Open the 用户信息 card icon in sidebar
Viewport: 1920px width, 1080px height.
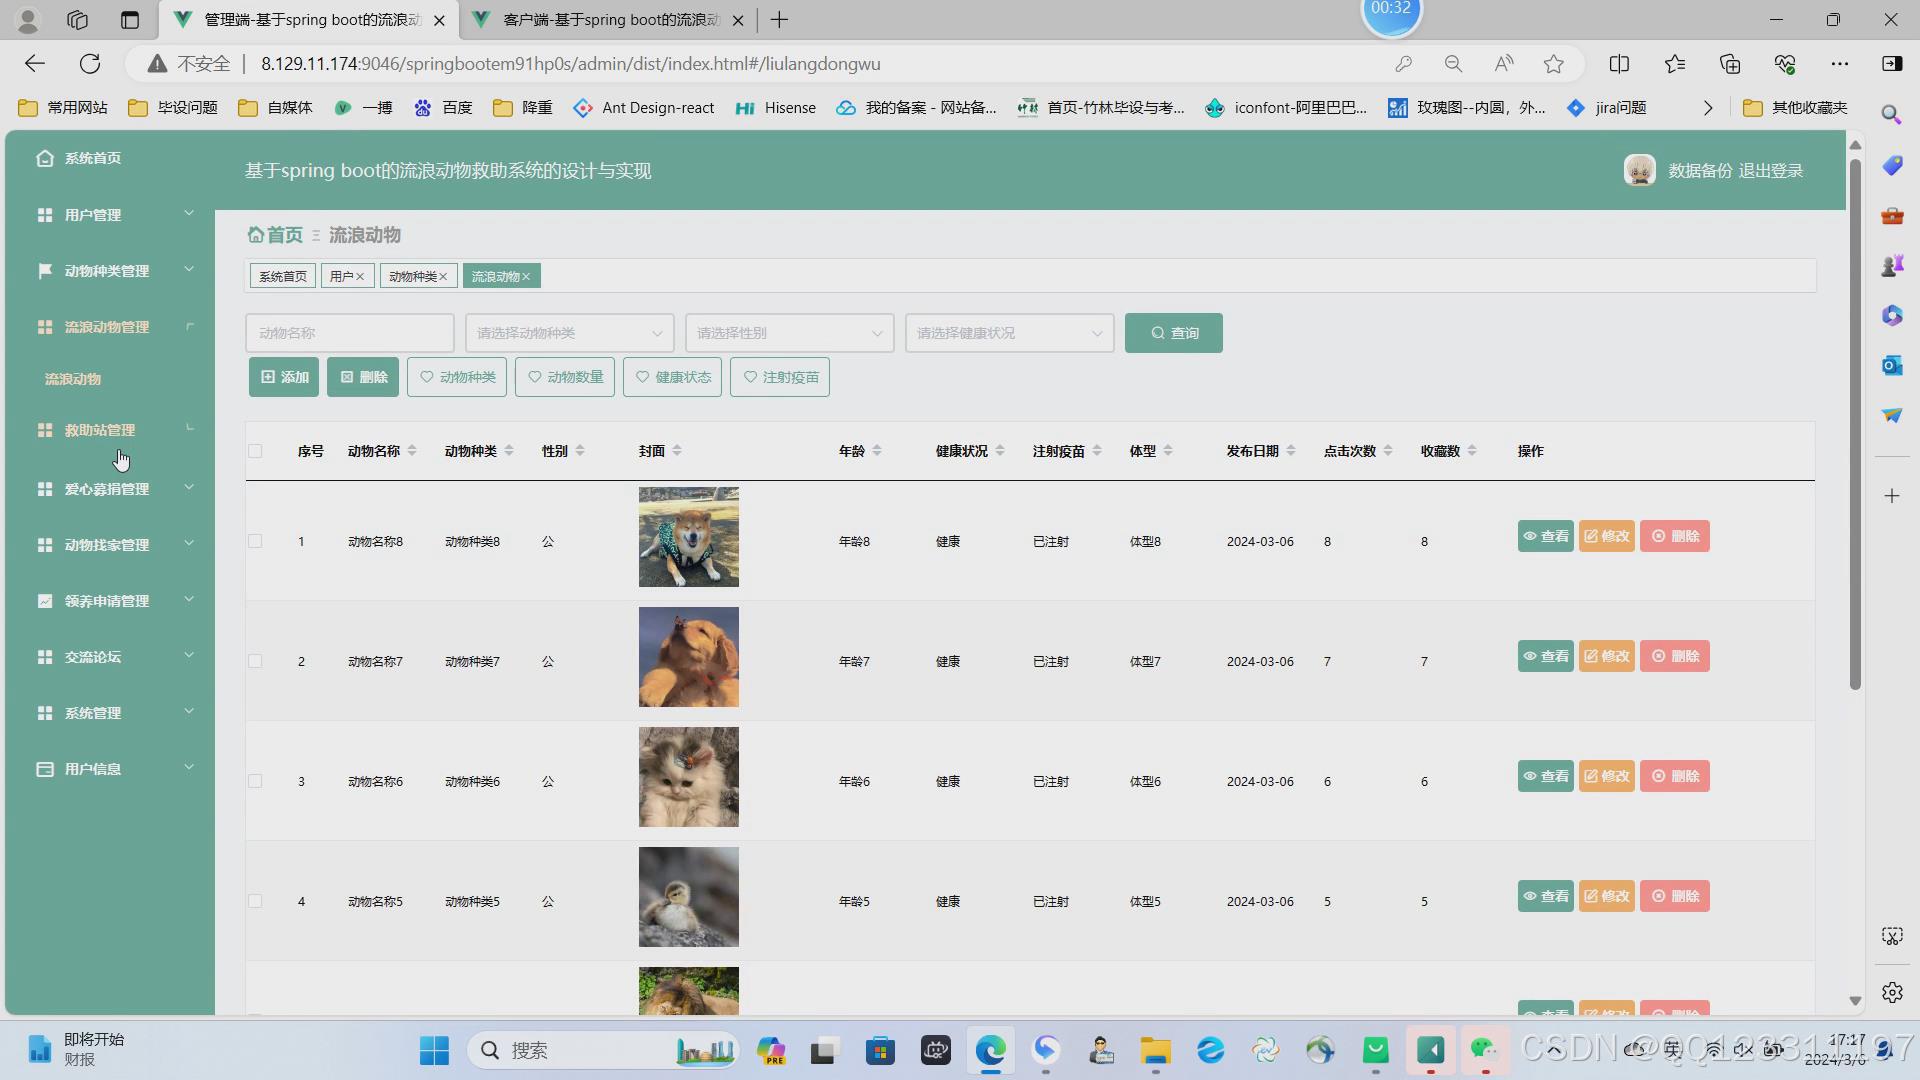[x=44, y=769]
